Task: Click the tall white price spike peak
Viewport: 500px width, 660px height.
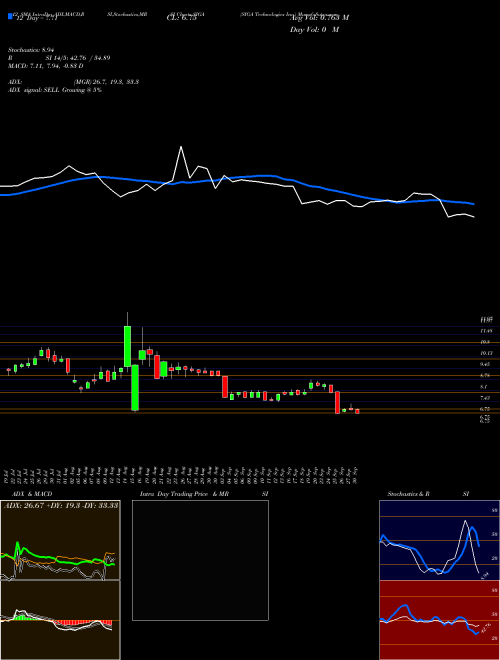Action: [x=181, y=147]
